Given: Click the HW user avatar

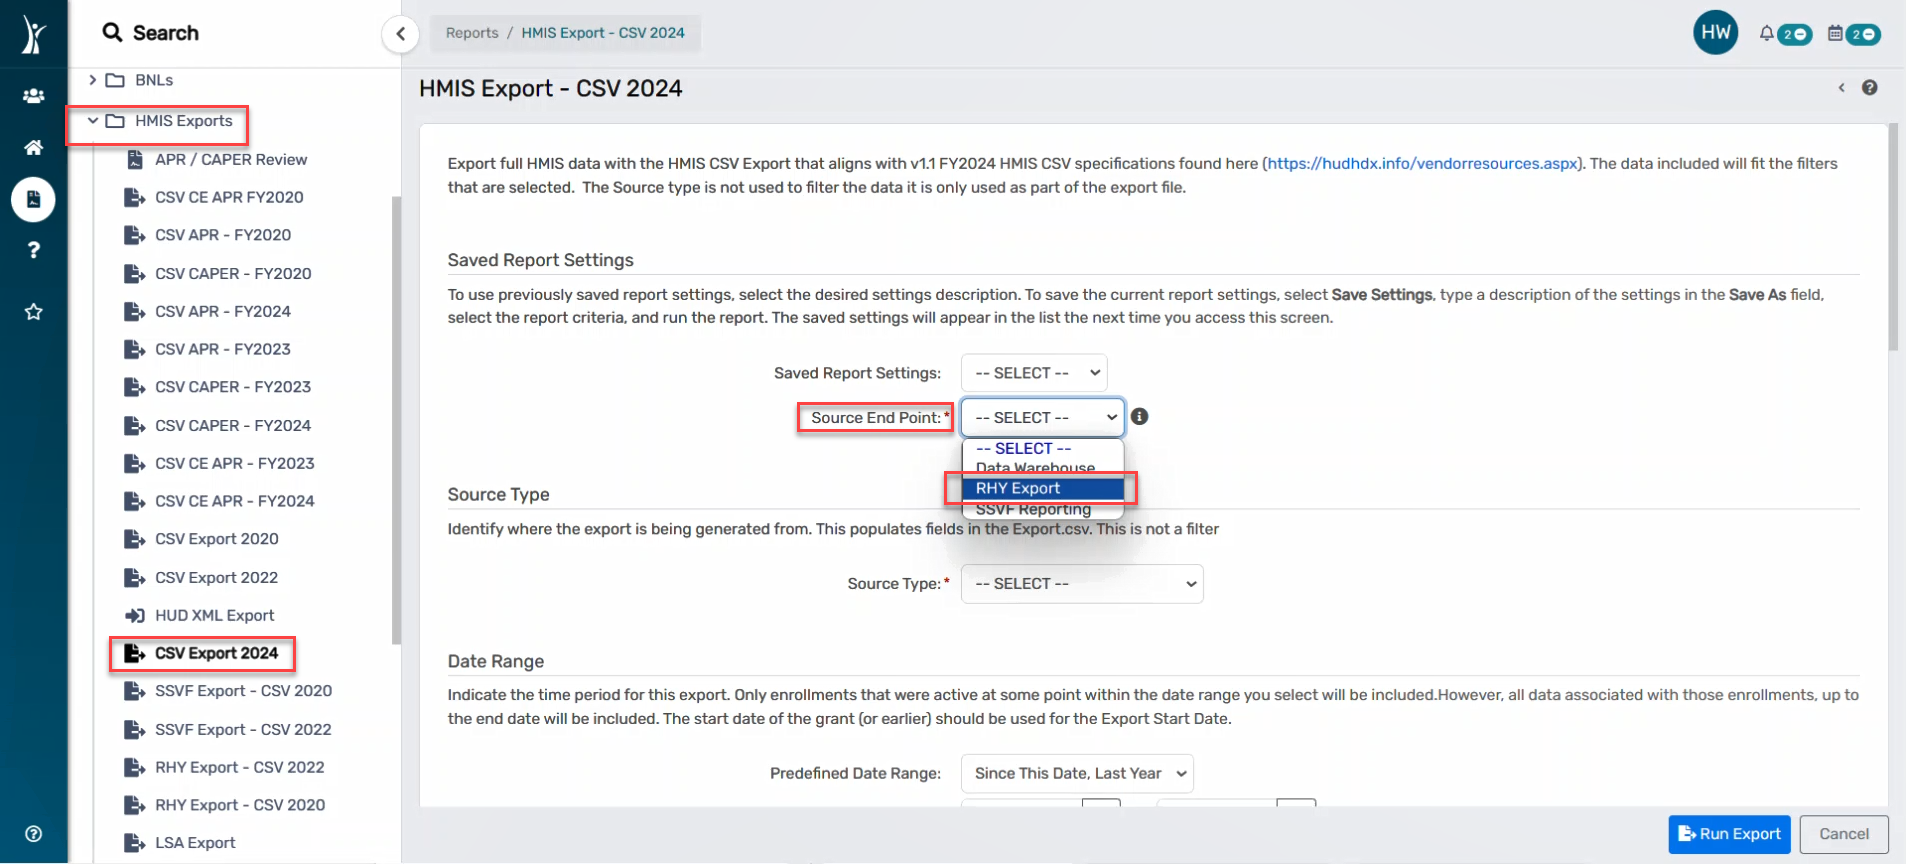Looking at the screenshot, I should click(1715, 33).
